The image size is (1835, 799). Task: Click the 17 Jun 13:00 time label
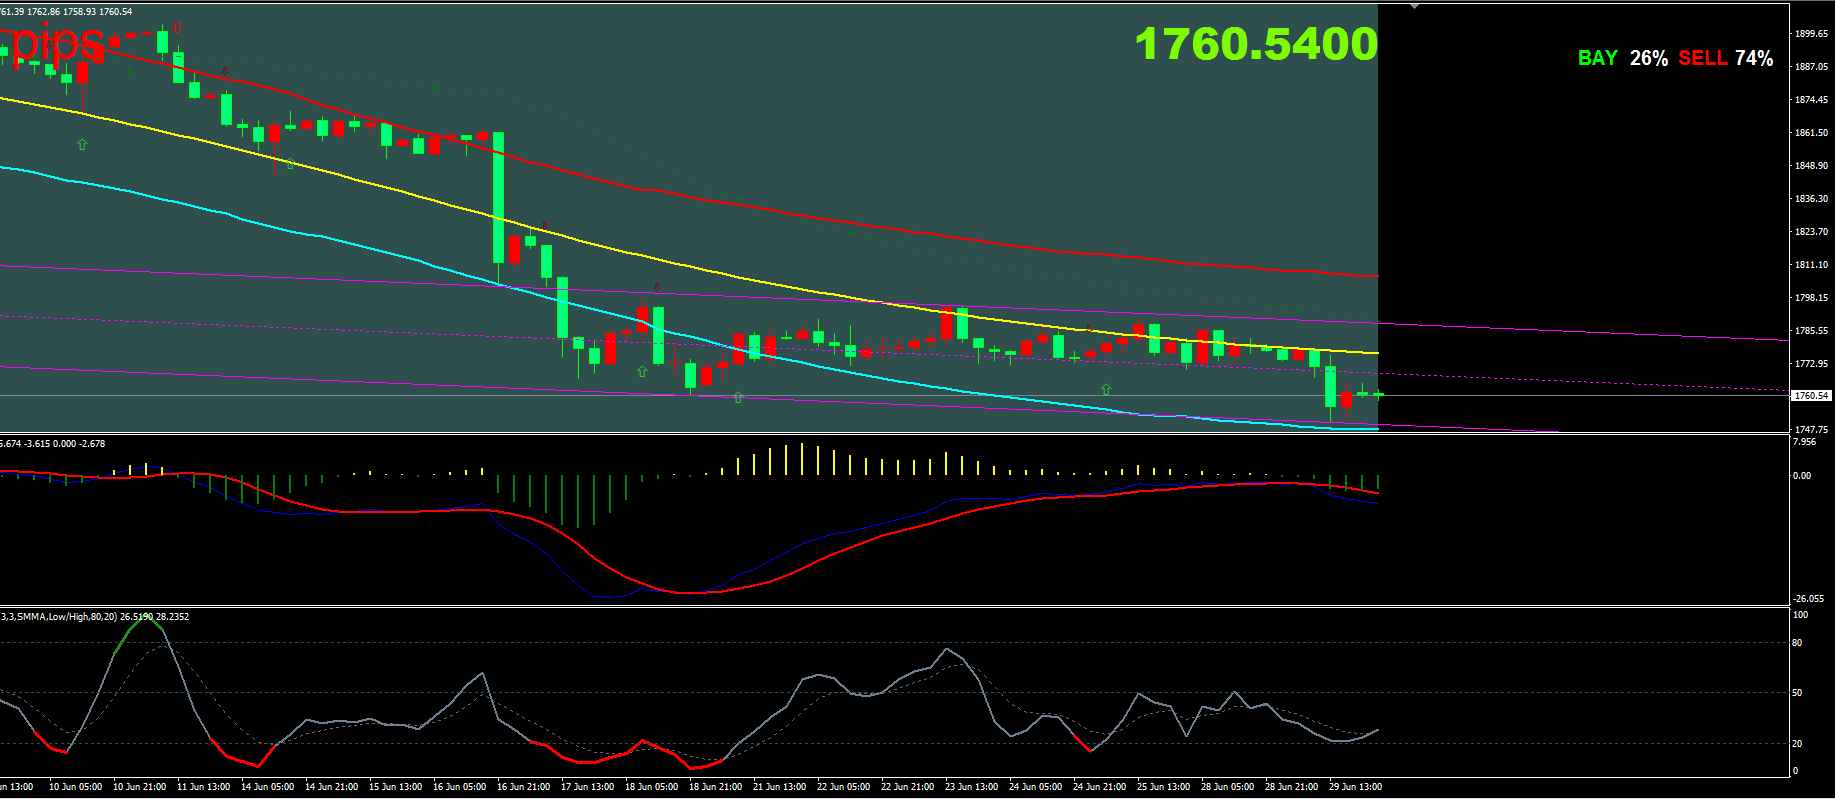587,787
